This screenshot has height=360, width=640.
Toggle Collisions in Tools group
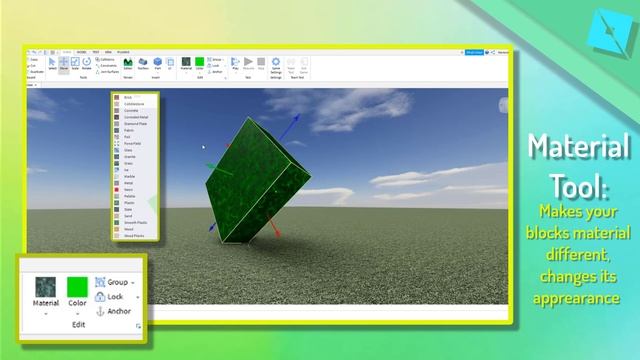pyautogui.click(x=105, y=60)
